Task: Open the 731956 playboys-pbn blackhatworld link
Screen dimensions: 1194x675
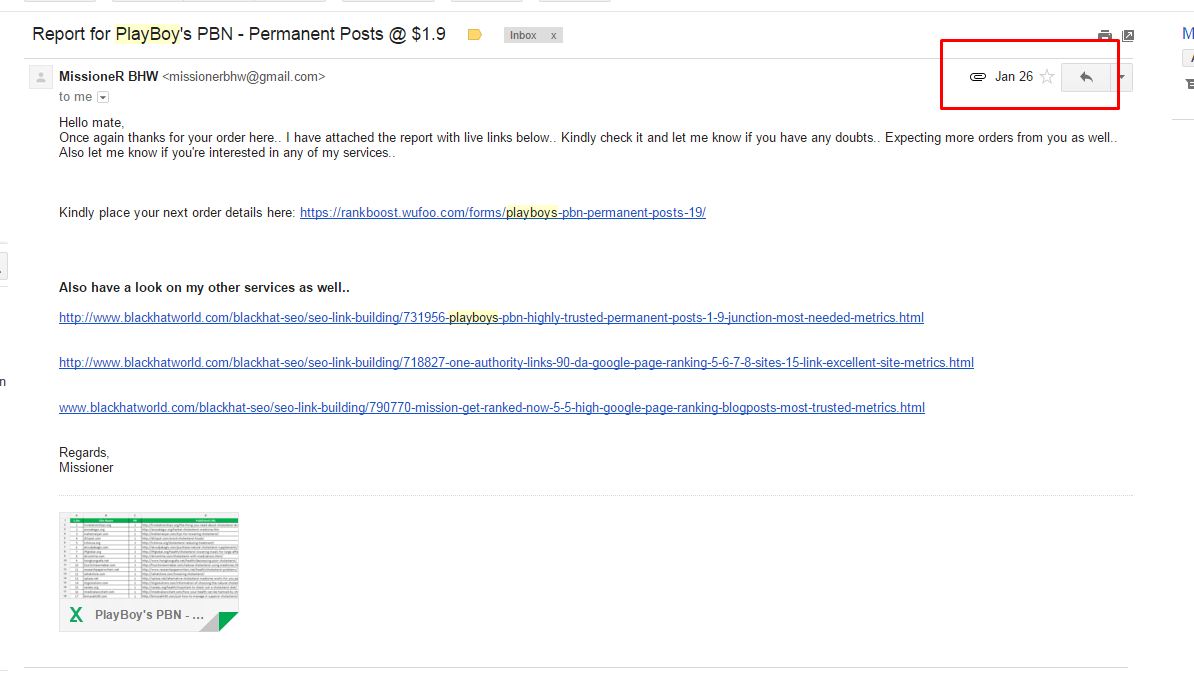Action: [x=491, y=318]
